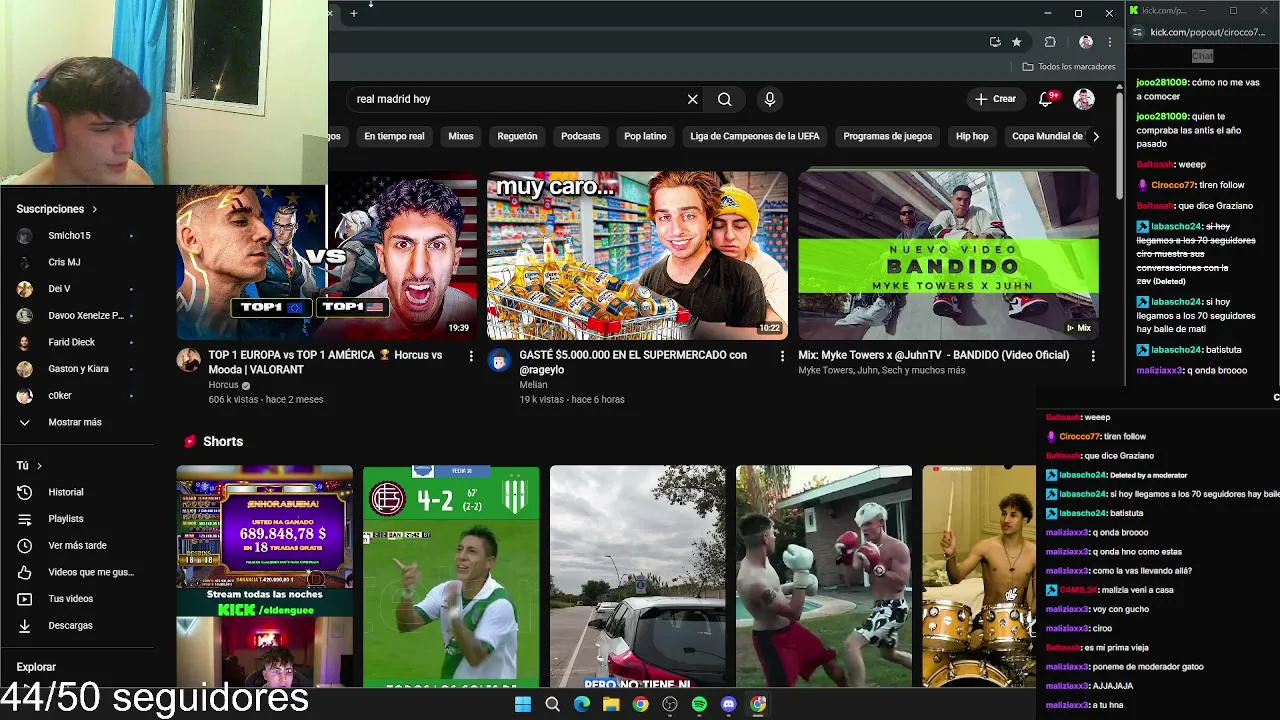Select Programas de juegos chip
This screenshot has width=1280, height=720.
(888, 136)
